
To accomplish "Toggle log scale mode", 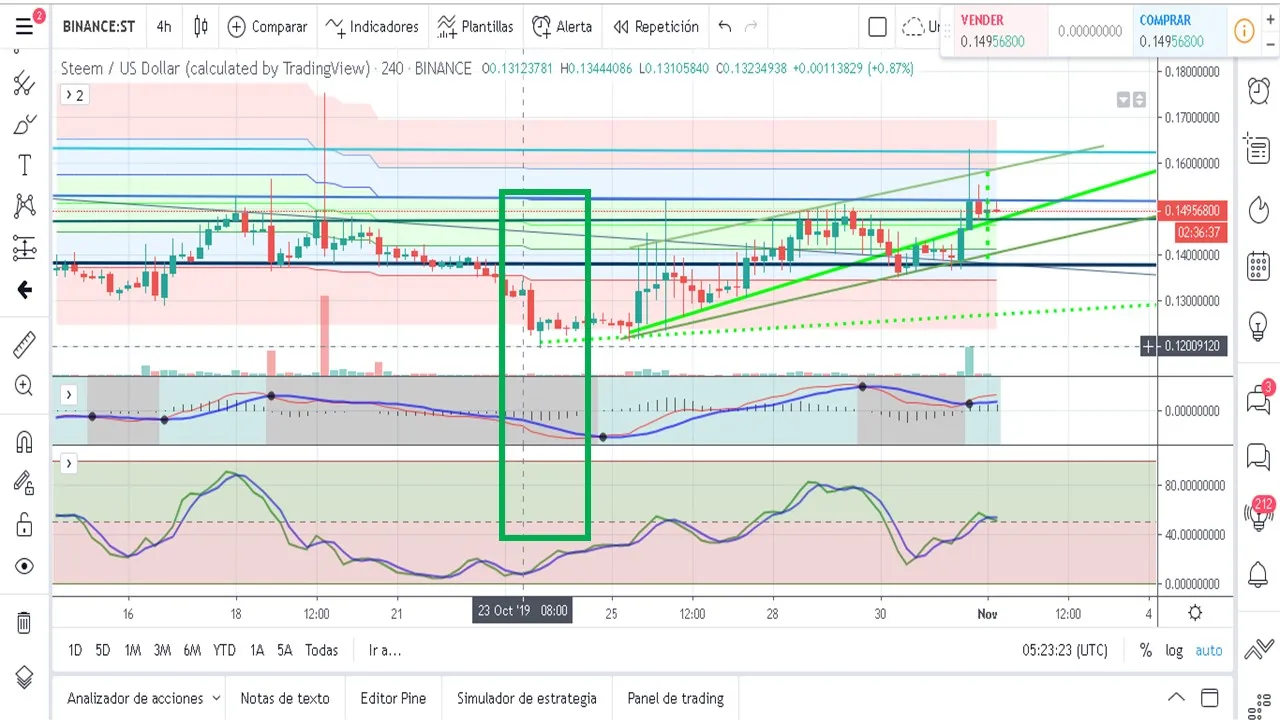I will pyautogui.click(x=1174, y=650).
